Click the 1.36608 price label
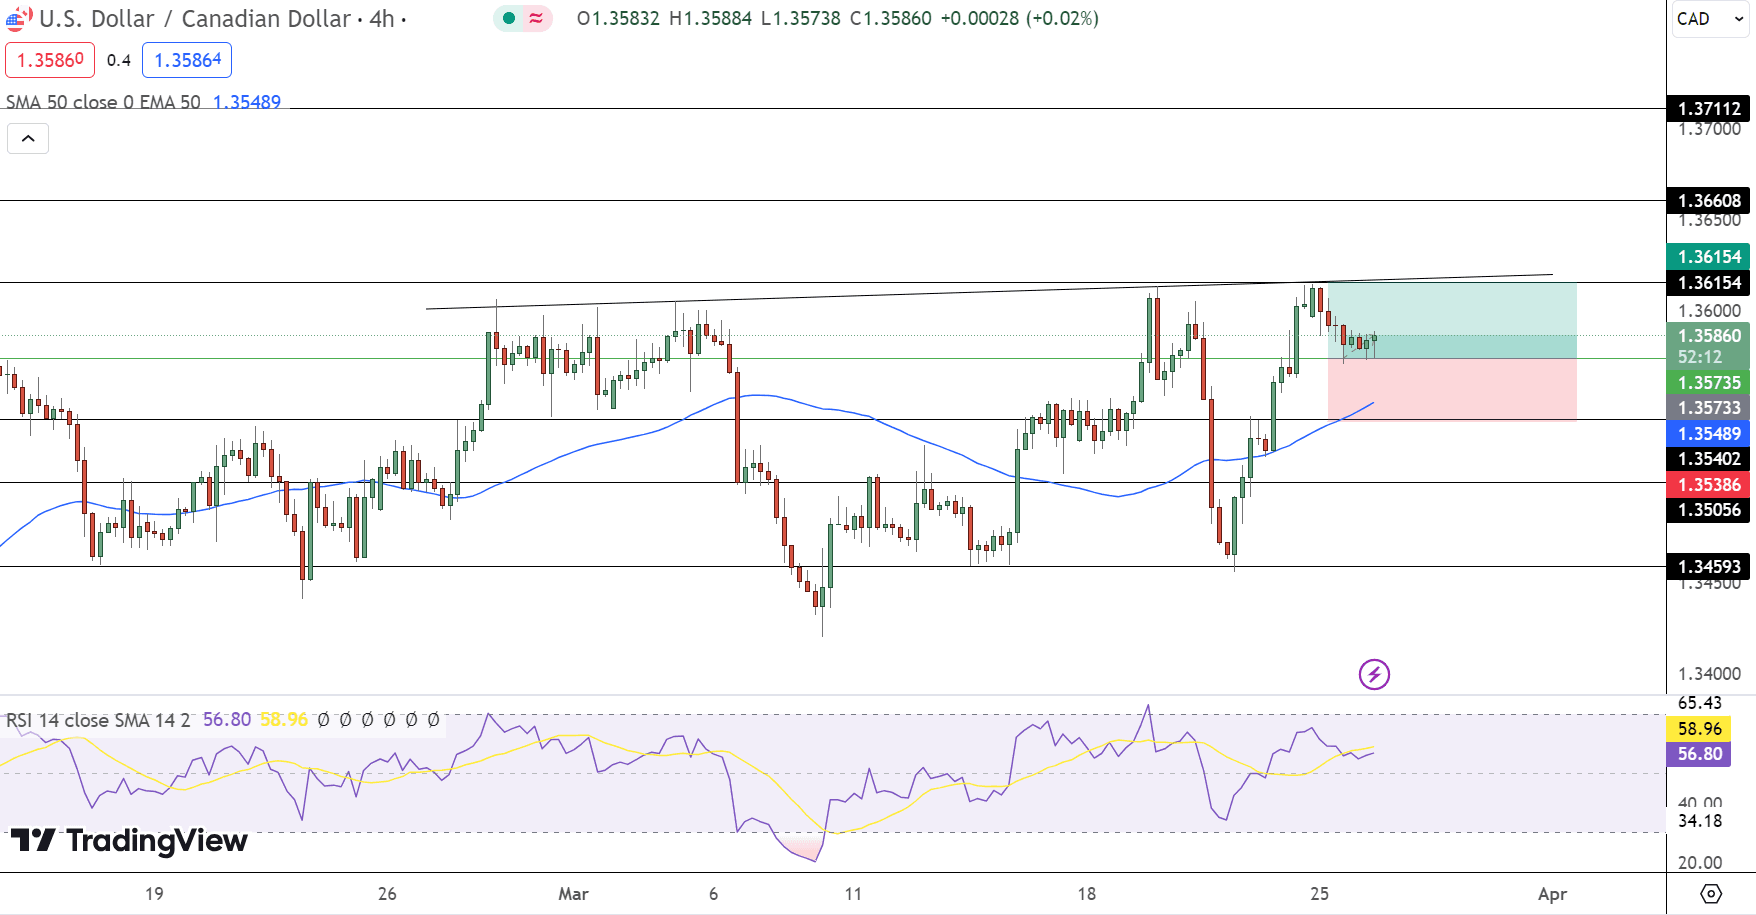The width and height of the screenshot is (1756, 915). [x=1708, y=200]
